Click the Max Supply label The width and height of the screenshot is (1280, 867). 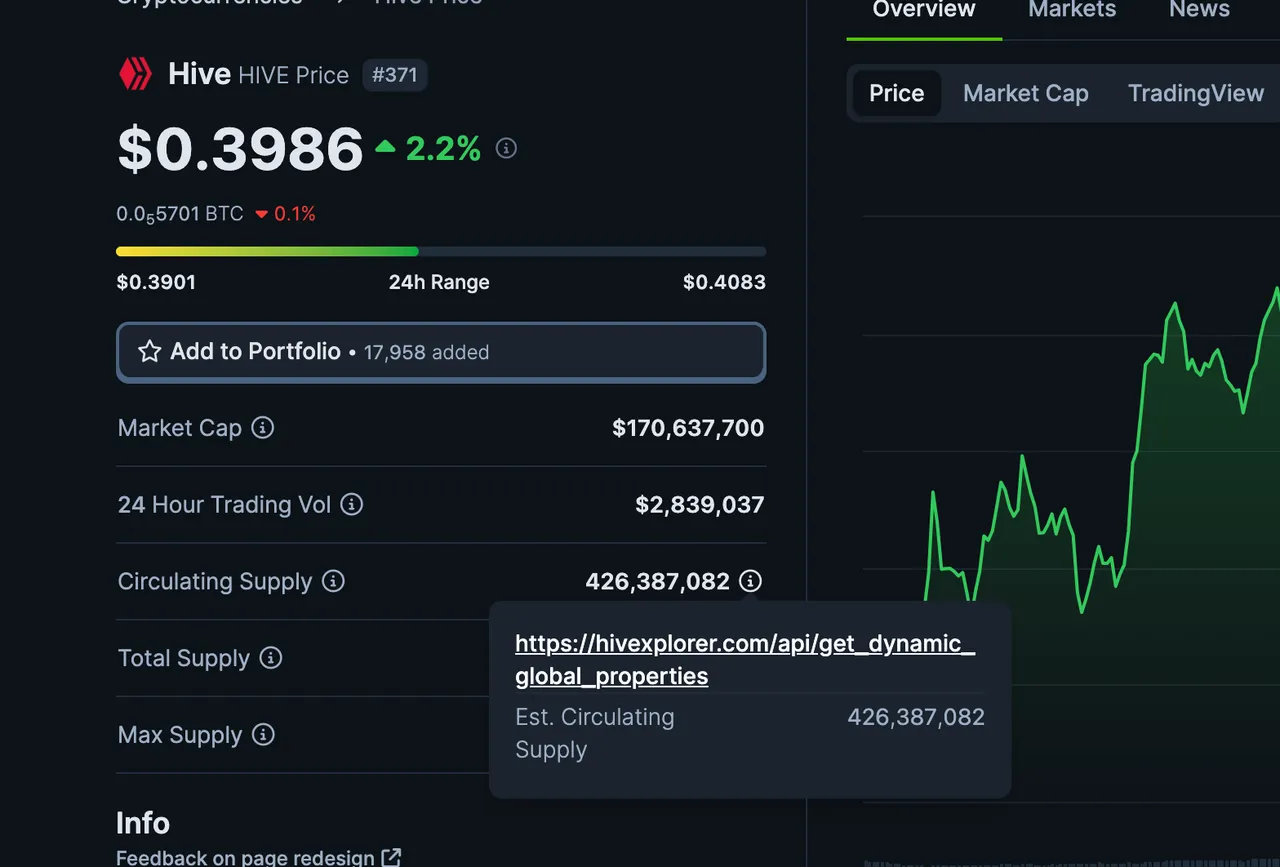click(x=180, y=735)
